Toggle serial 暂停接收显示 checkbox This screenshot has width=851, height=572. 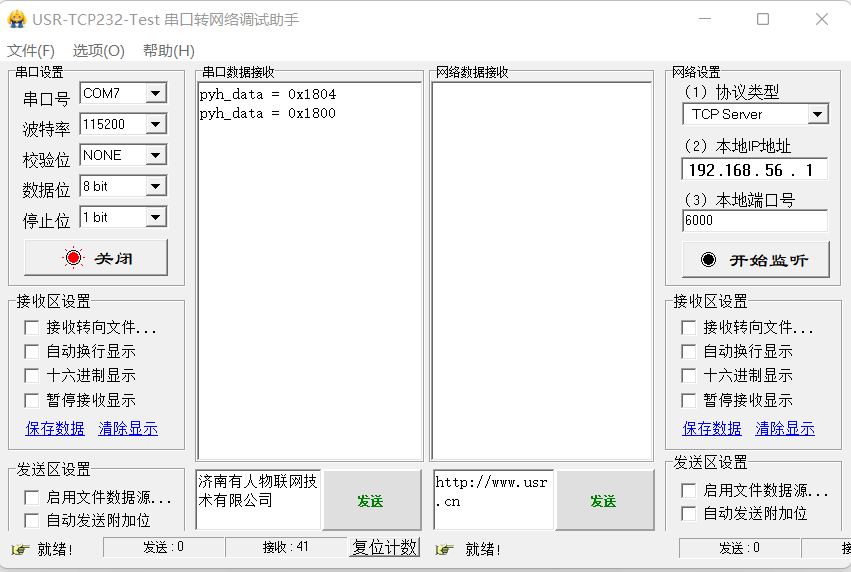31,401
